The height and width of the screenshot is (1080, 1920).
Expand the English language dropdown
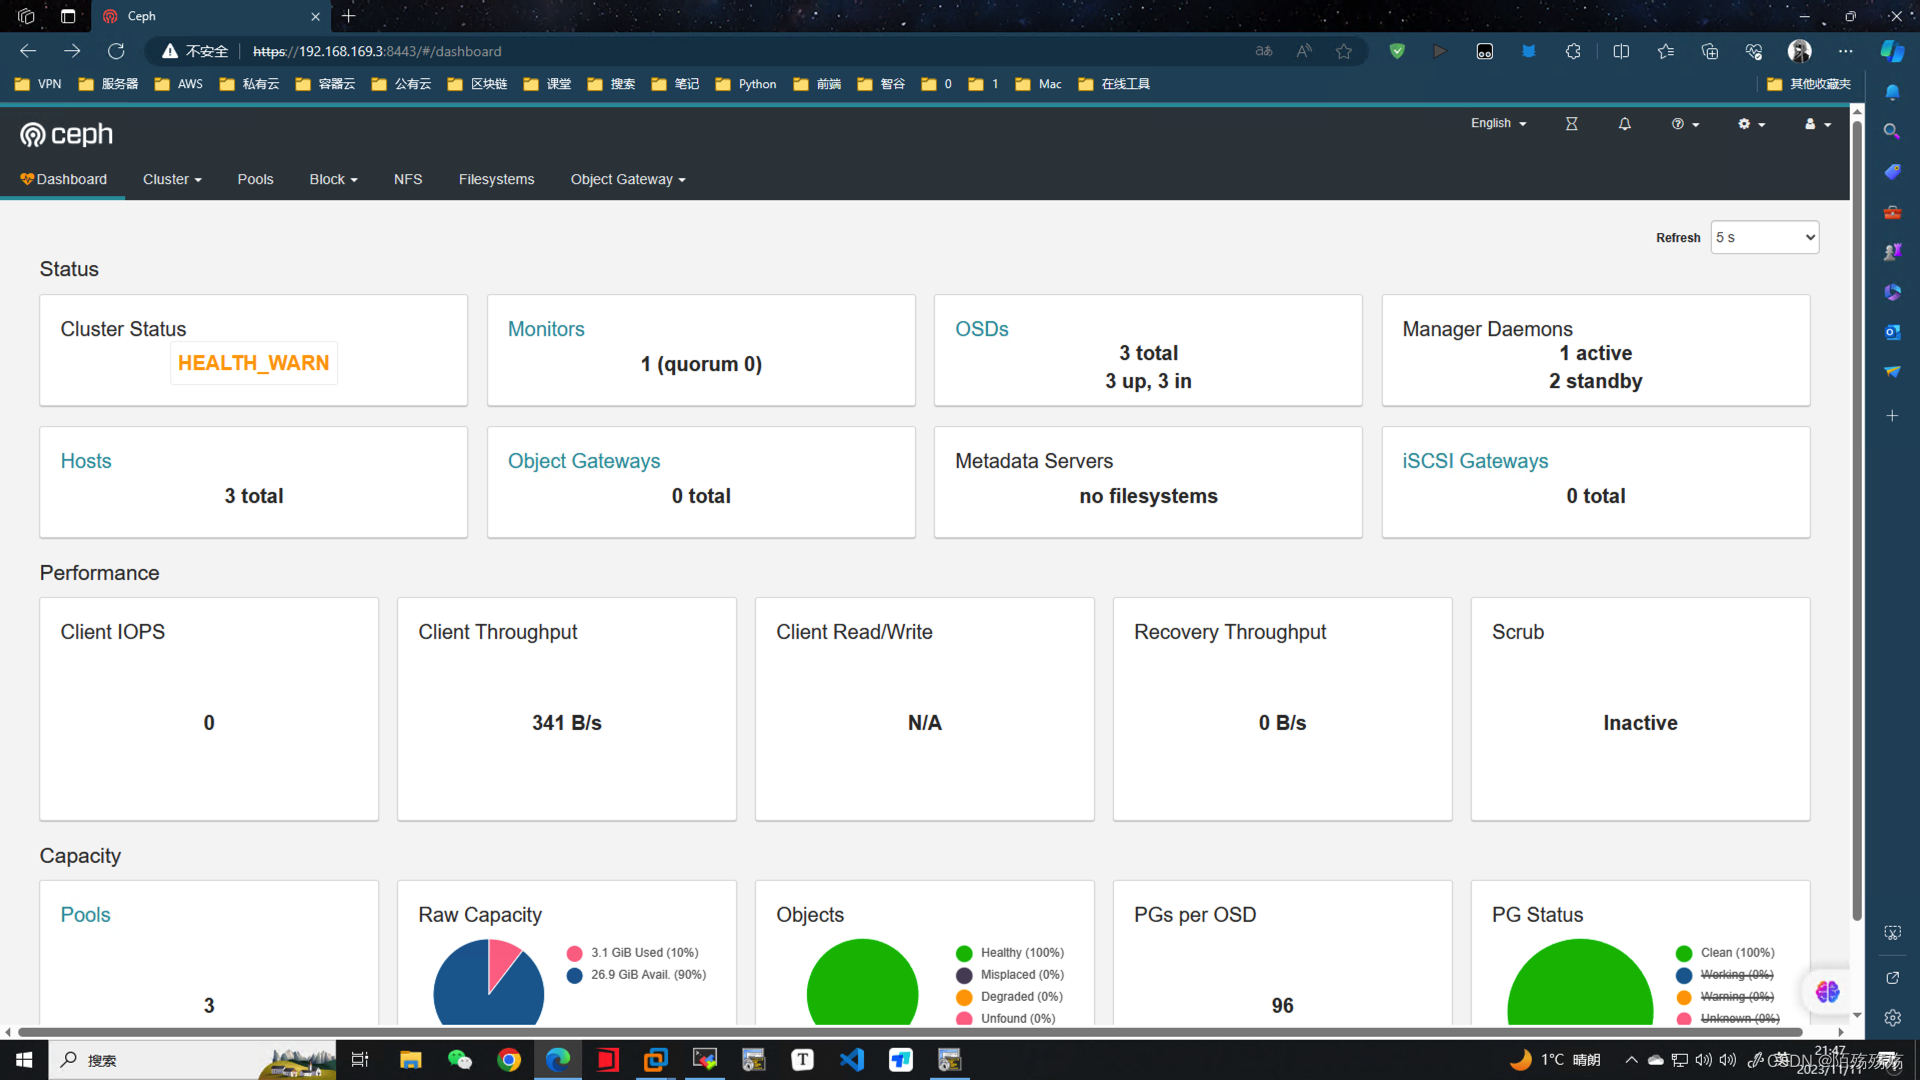tap(1497, 124)
